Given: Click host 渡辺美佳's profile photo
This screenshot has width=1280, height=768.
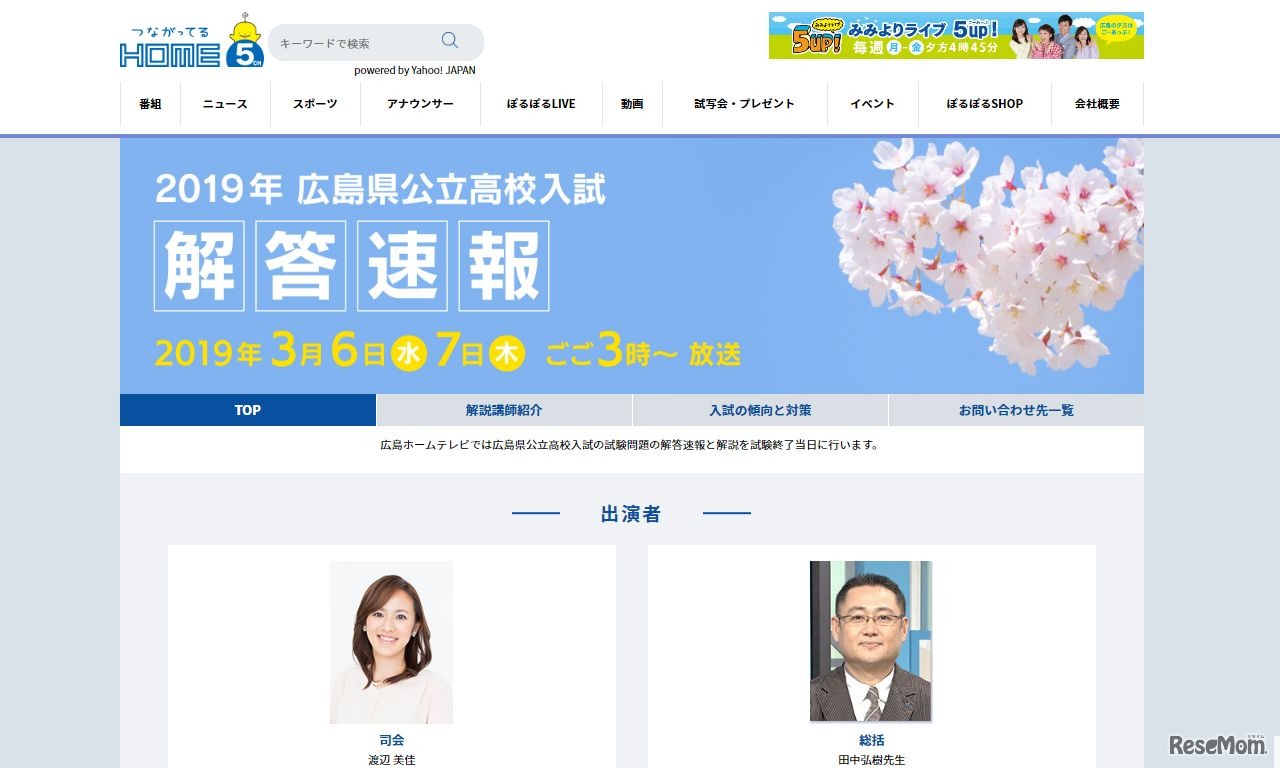Looking at the screenshot, I should [x=391, y=641].
